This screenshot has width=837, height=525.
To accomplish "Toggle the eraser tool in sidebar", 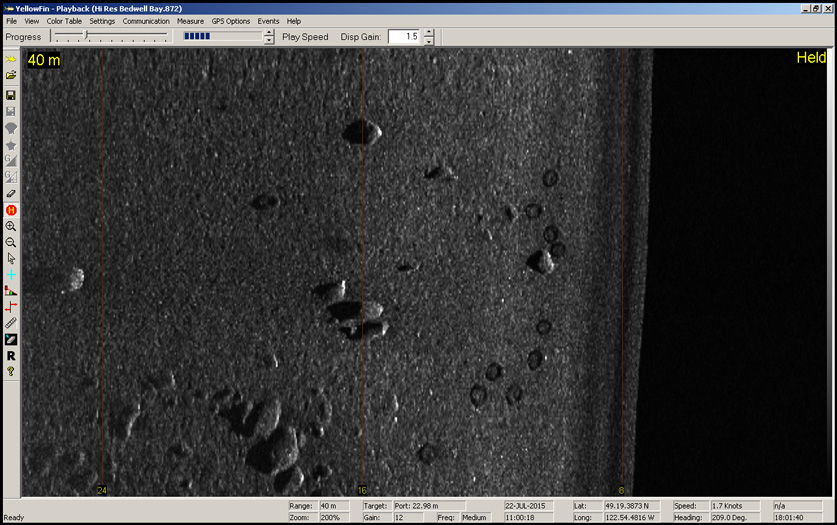I will 11,193.
